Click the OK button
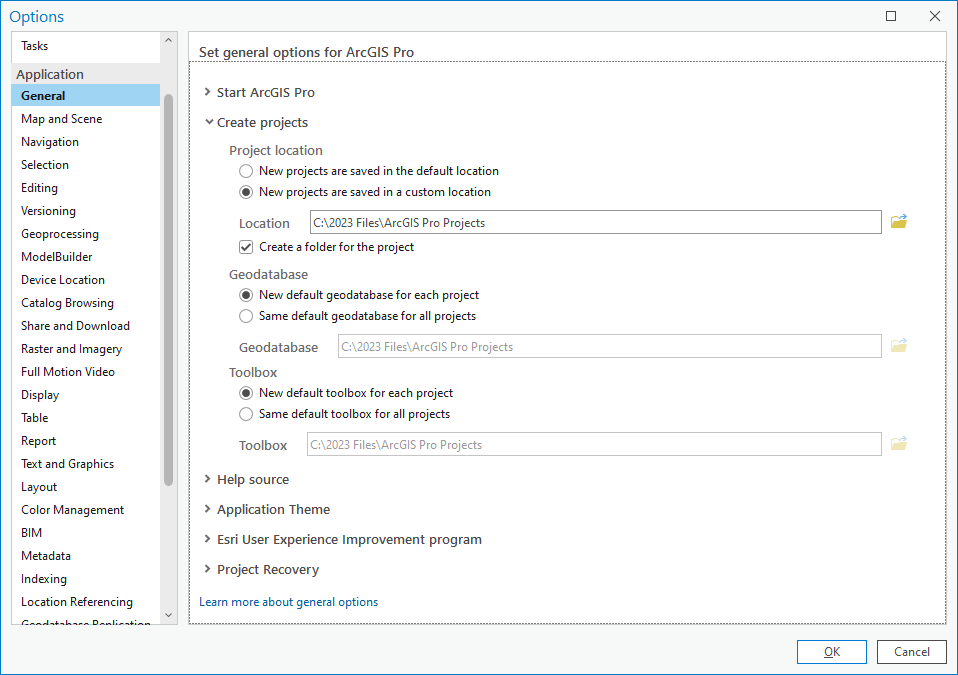The width and height of the screenshot is (958, 675). pos(831,652)
